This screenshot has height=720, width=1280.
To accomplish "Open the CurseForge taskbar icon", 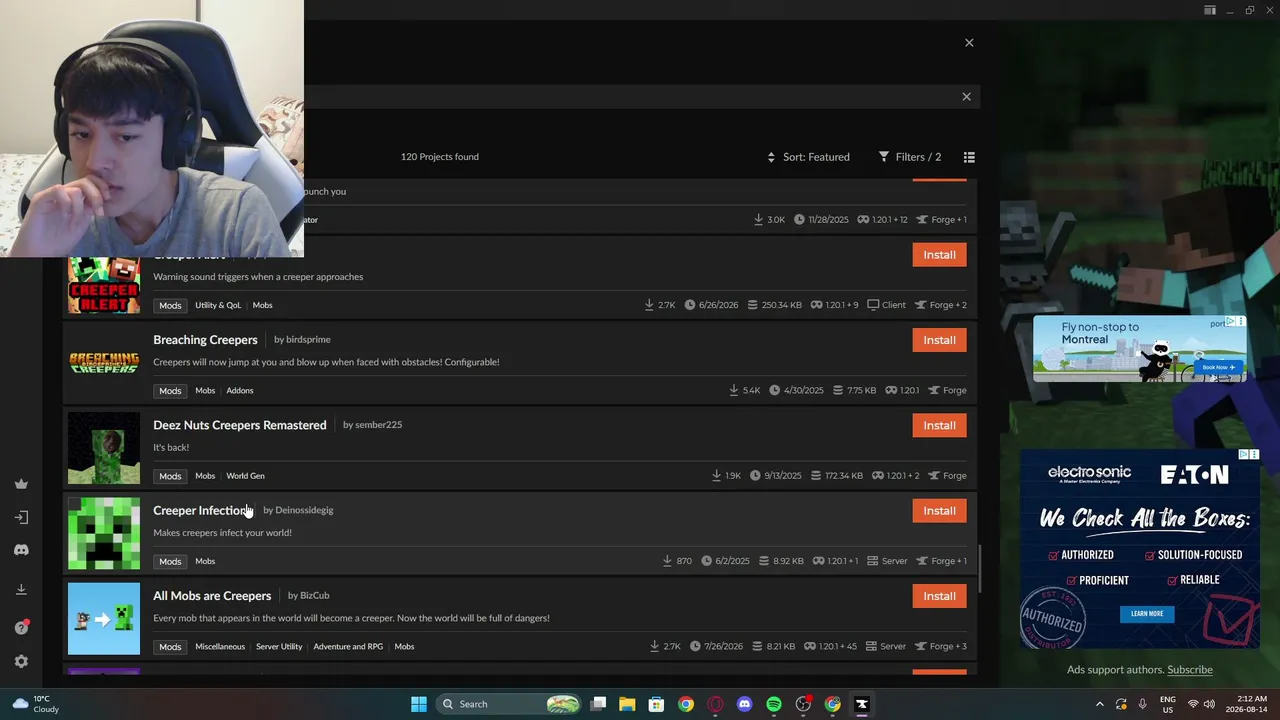I will [x=862, y=704].
